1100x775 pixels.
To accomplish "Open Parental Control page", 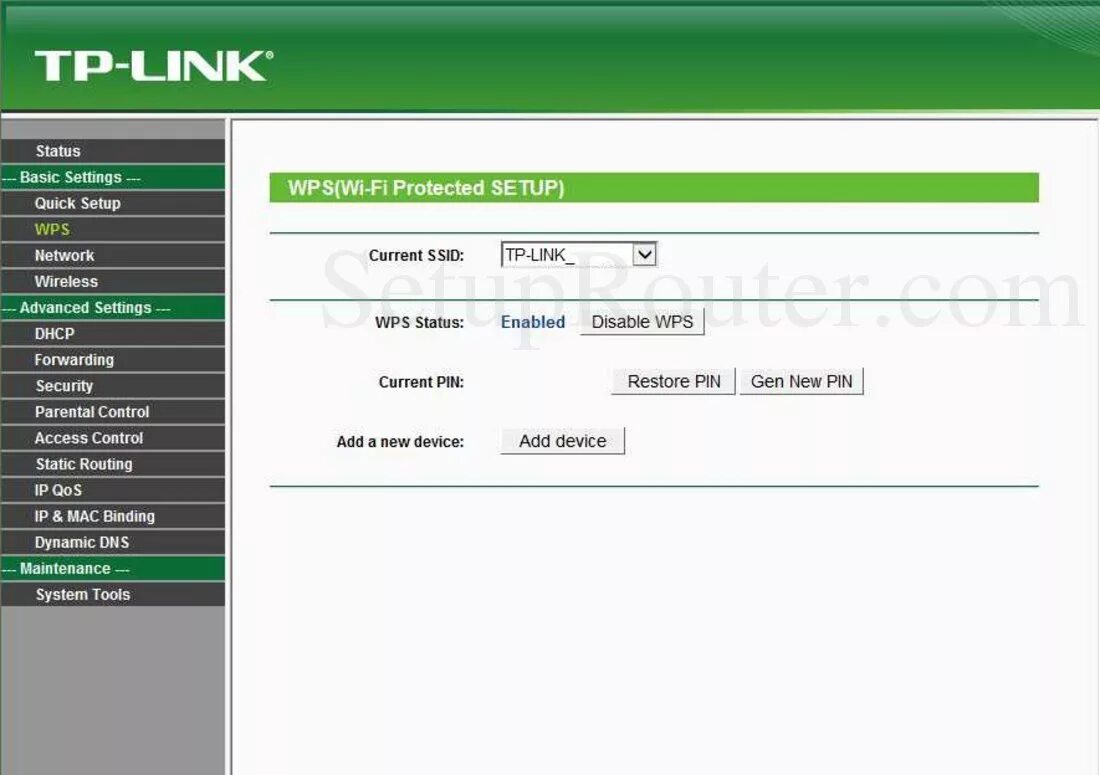I will pos(113,412).
